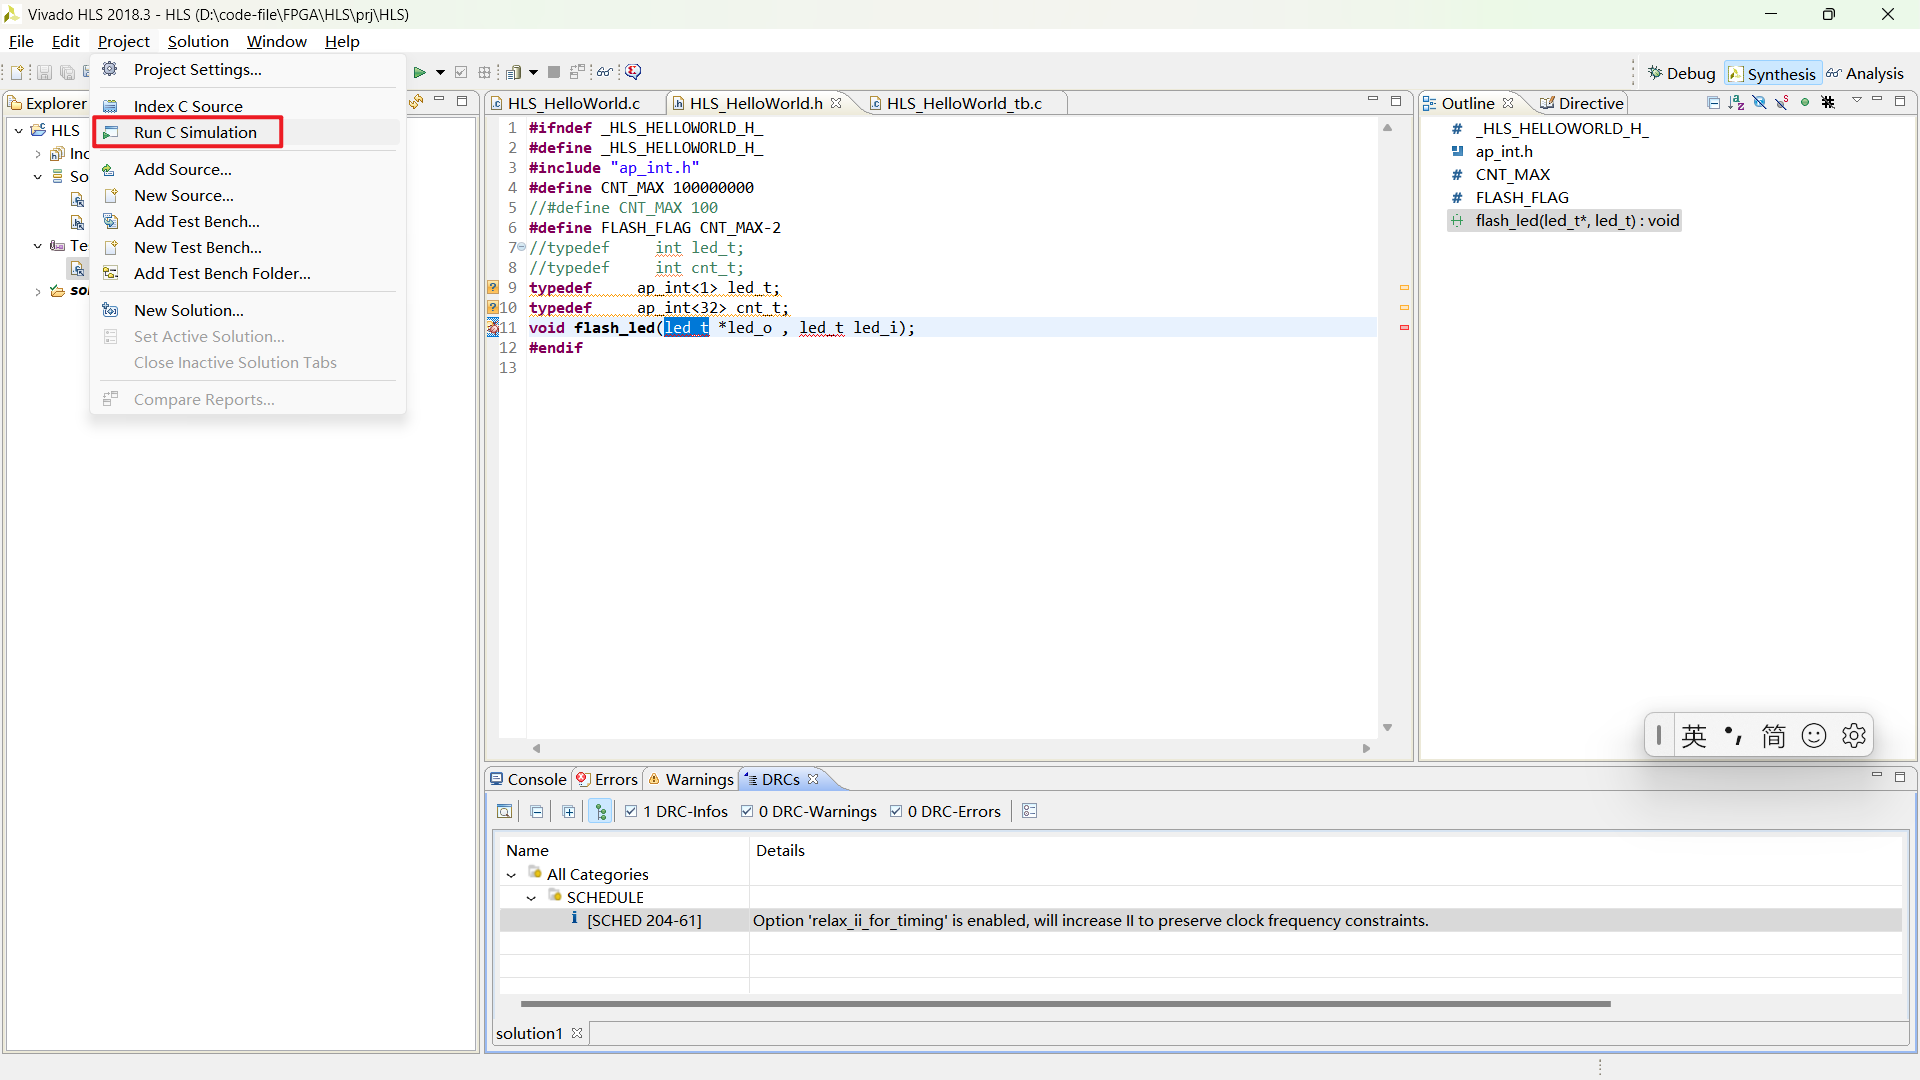Click the green Run C Synthesis arrow
This screenshot has width=1920, height=1080.
pos(420,72)
